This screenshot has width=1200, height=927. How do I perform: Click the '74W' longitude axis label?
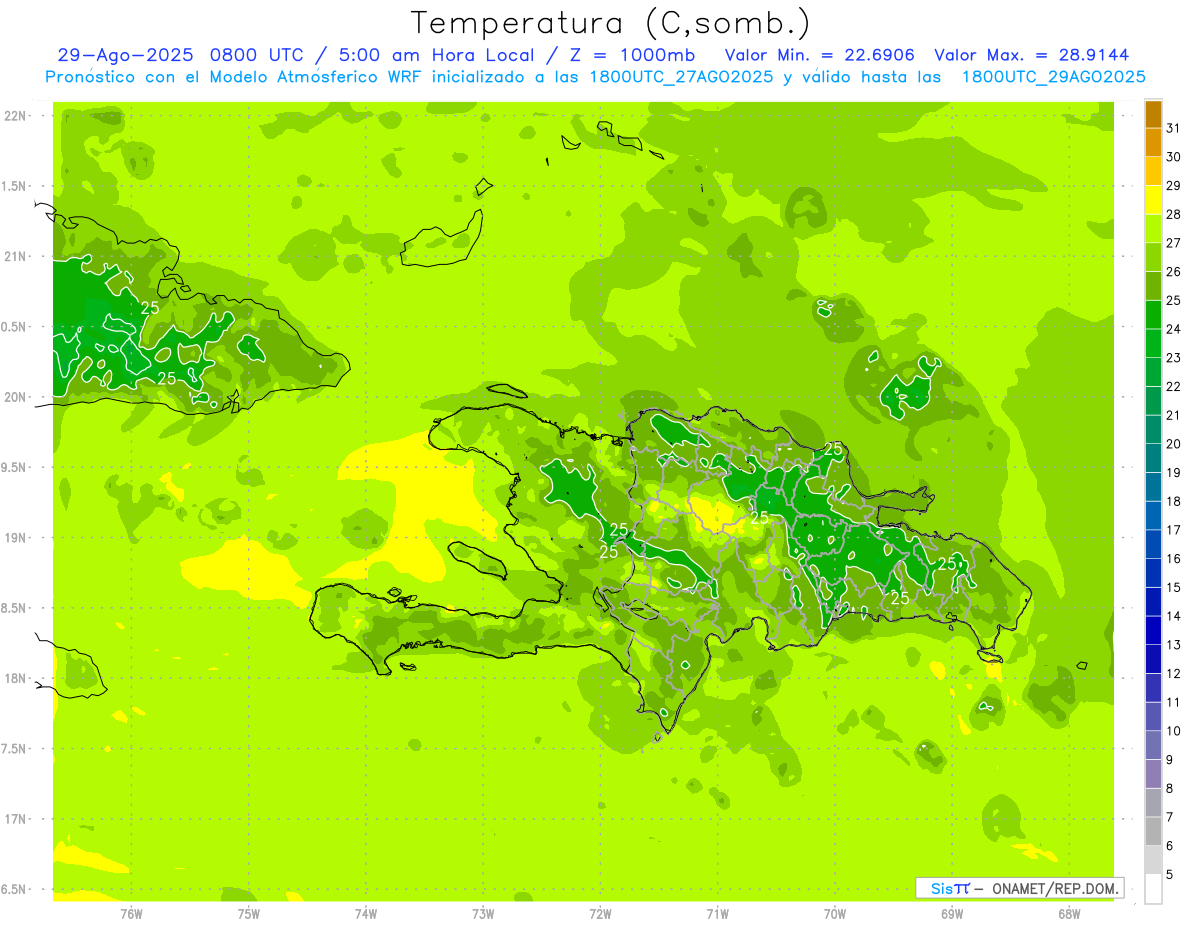[x=366, y=913]
